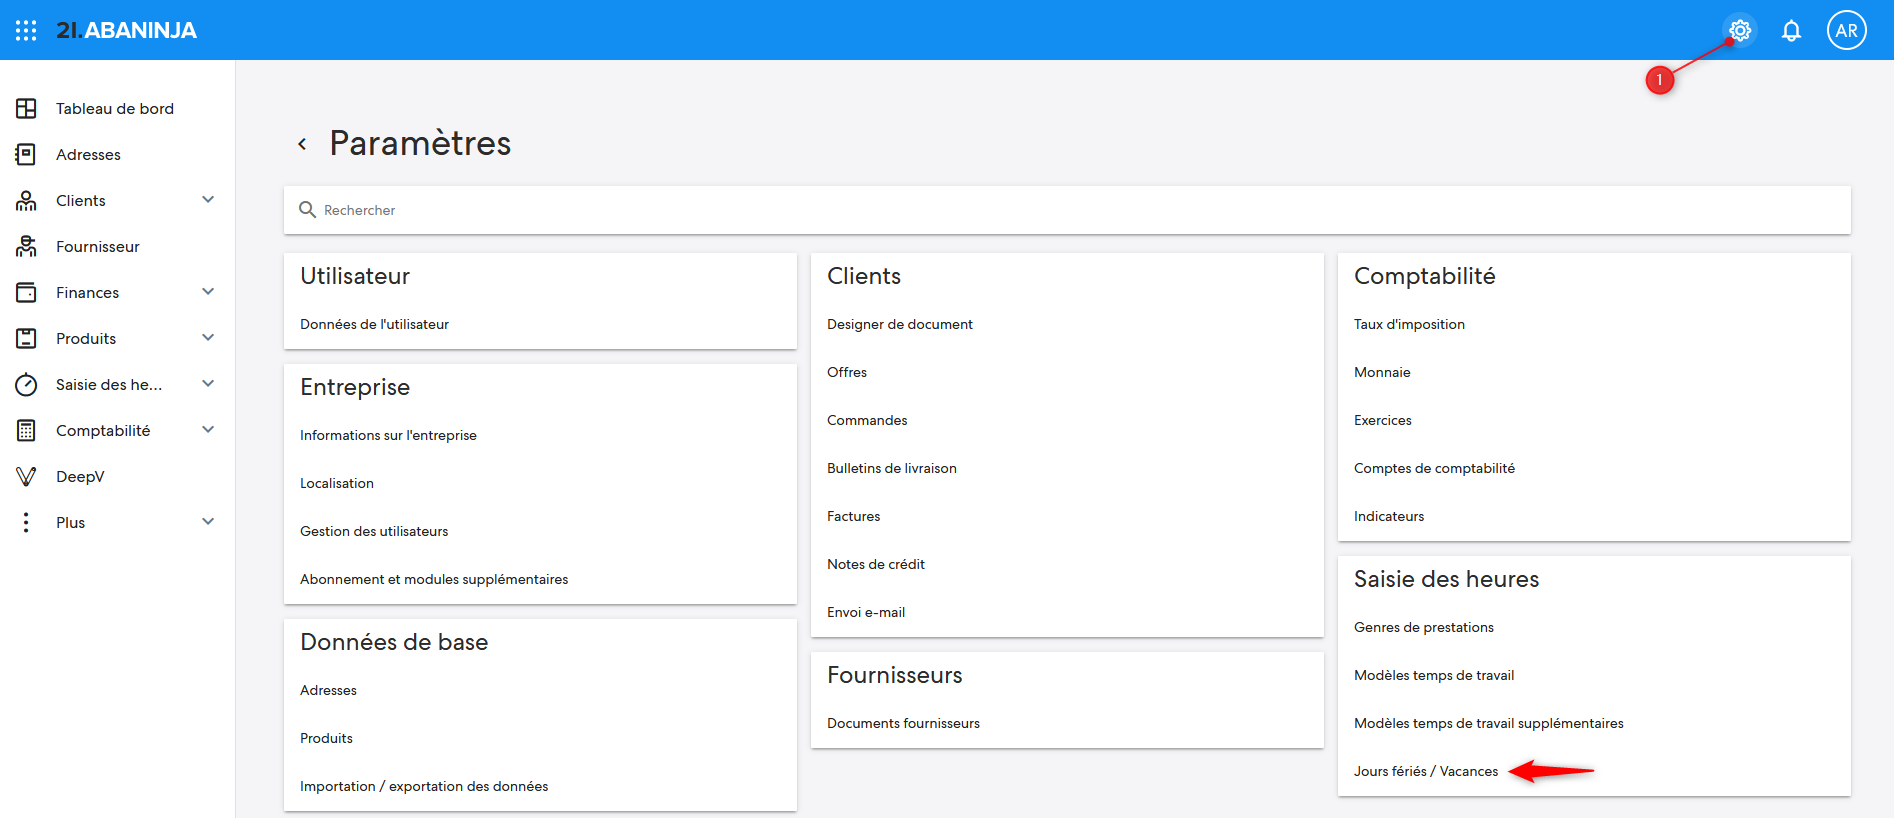Go back using the arrow beside Paramètres
This screenshot has width=1894, height=818.
(x=302, y=144)
